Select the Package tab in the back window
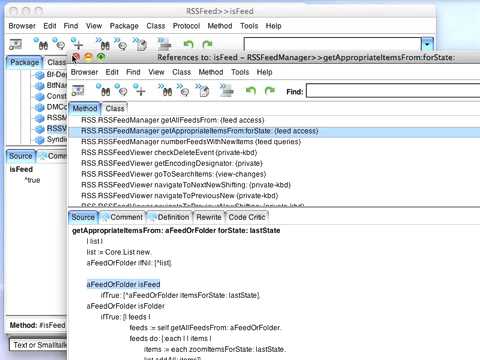 click(x=24, y=62)
